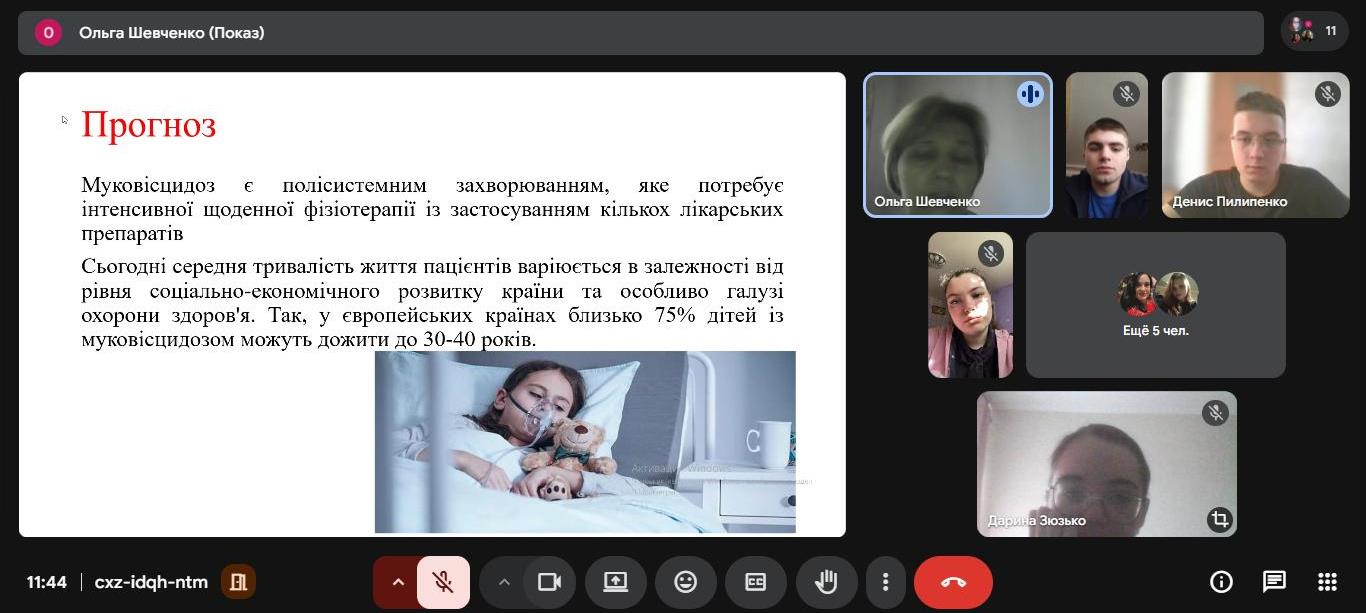Raise your hand
The height and width of the screenshot is (613, 1366).
[826, 581]
